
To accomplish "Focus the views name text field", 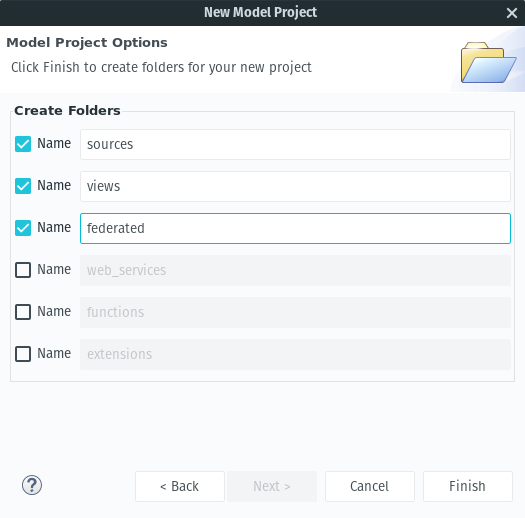I will point(295,187).
